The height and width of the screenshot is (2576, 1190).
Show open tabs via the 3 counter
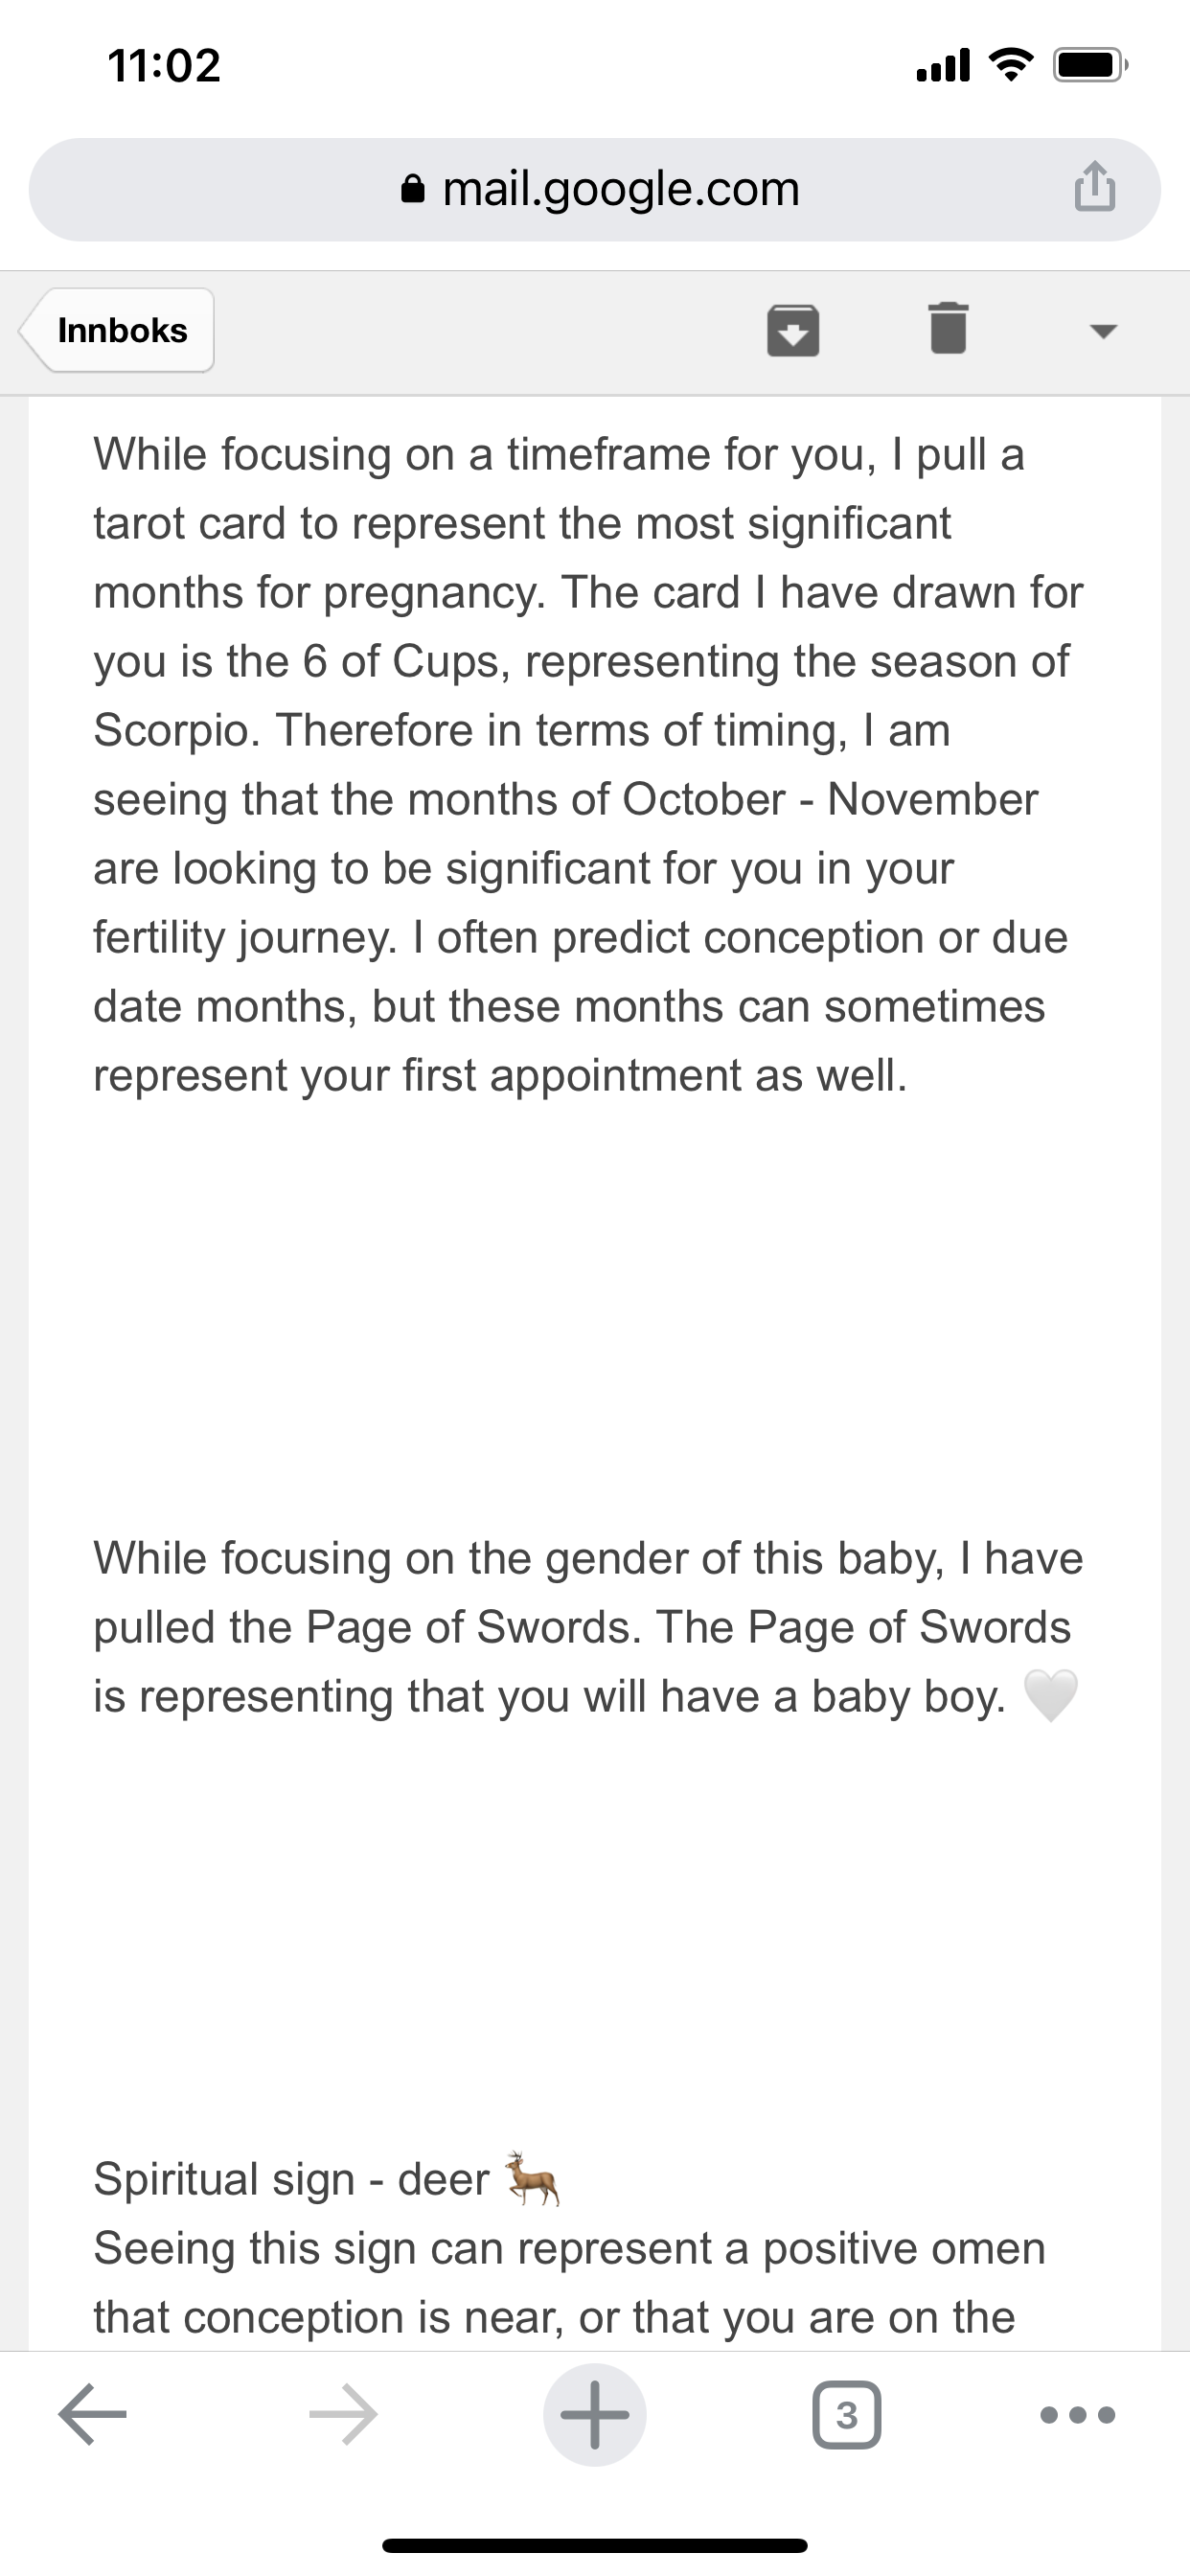847,2415
